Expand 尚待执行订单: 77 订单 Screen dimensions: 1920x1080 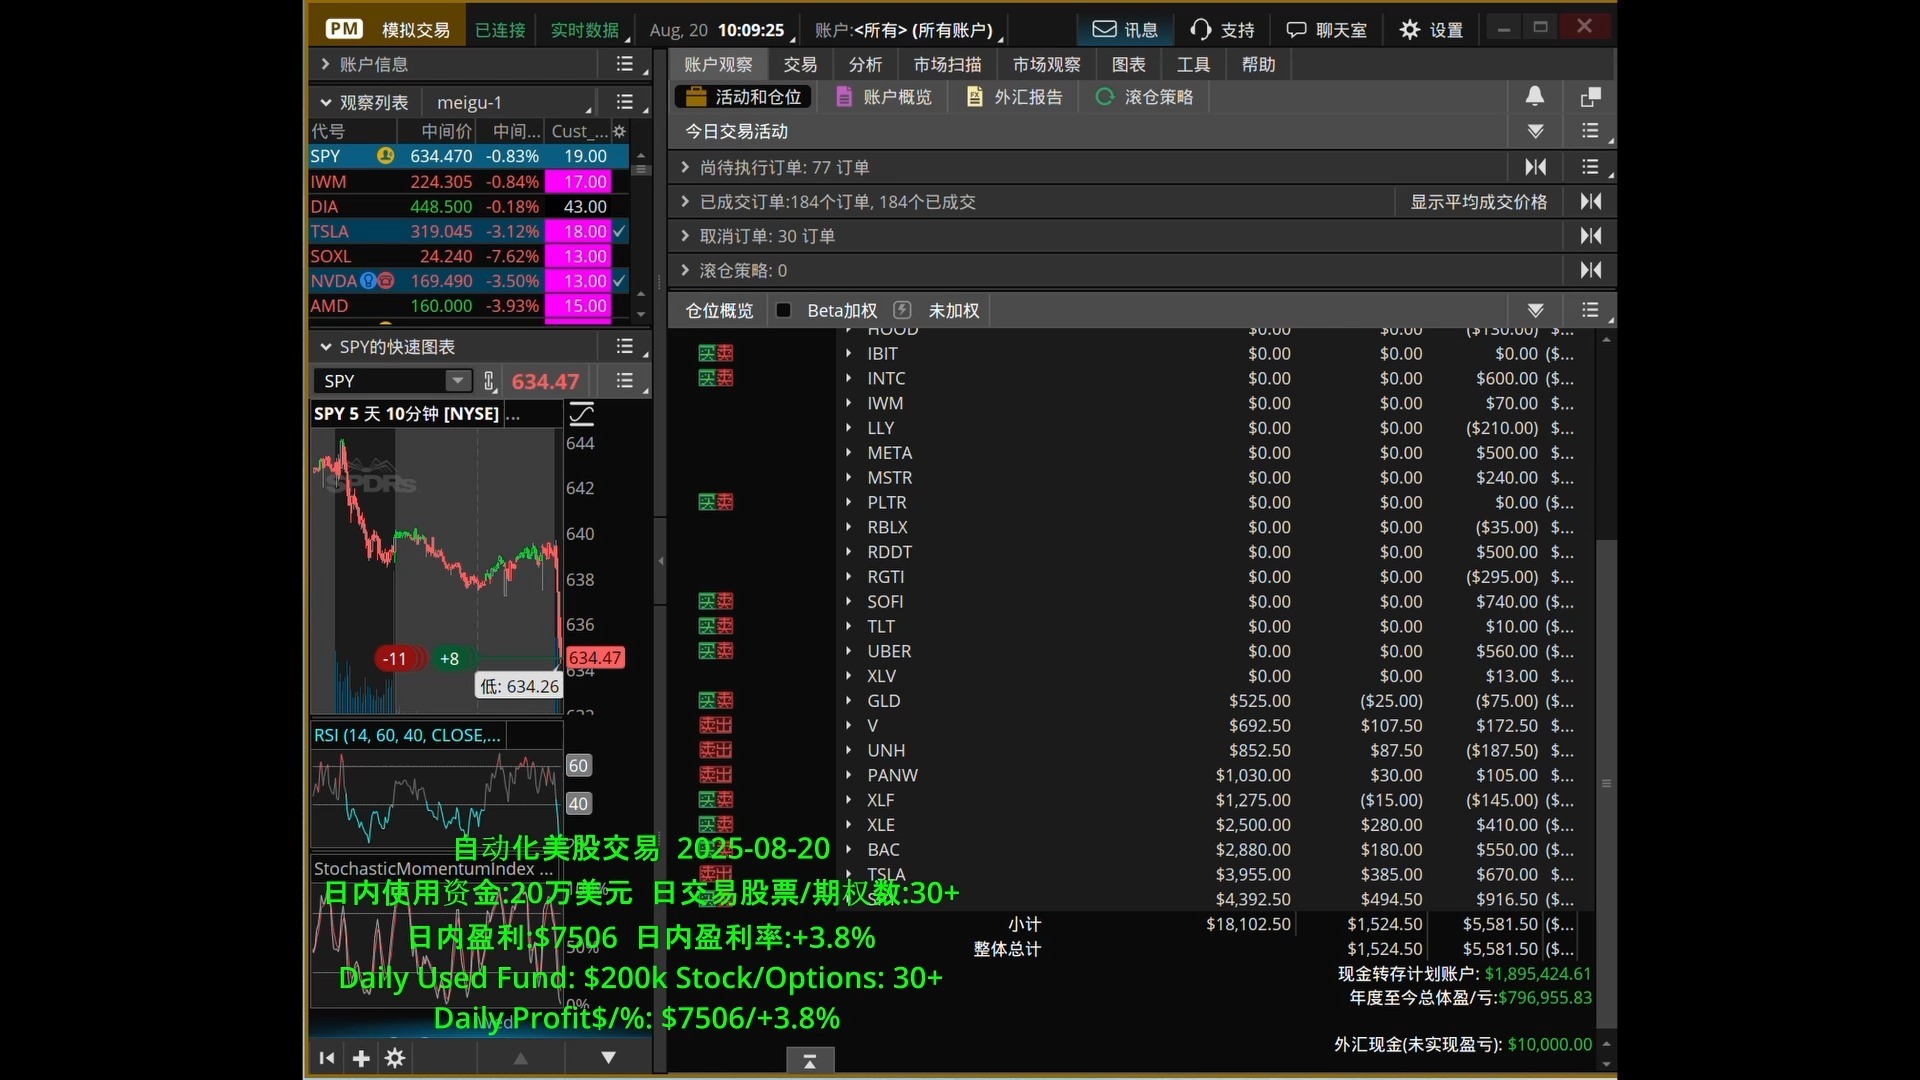[x=685, y=167]
